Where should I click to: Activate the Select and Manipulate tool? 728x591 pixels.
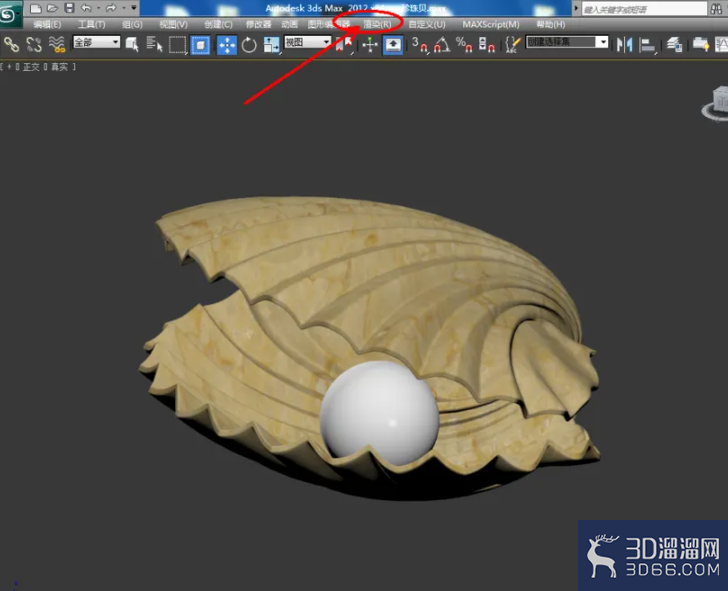coord(370,45)
